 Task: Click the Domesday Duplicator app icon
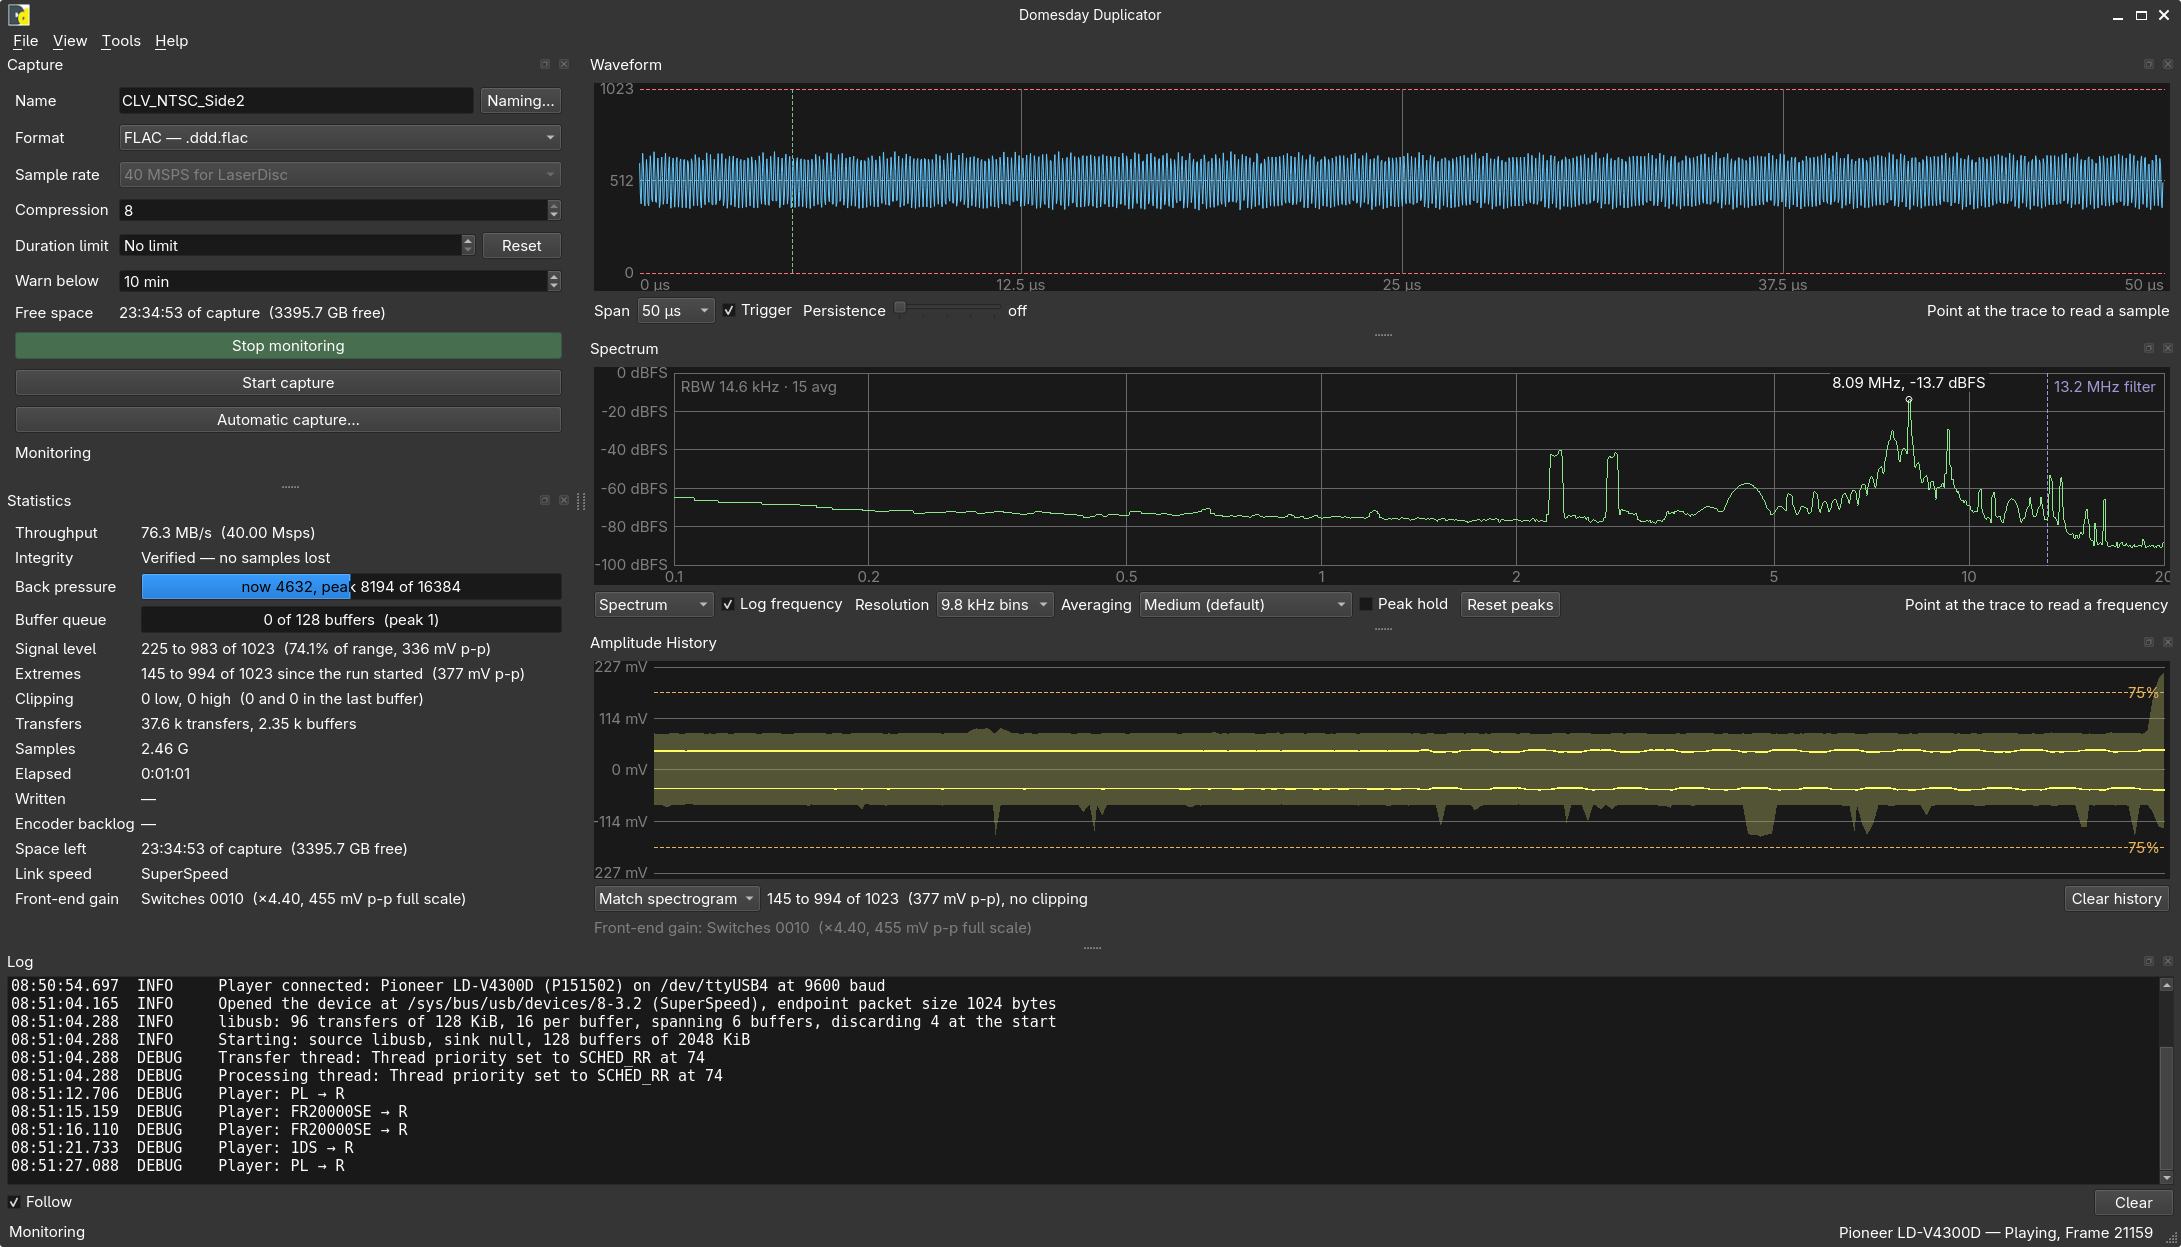click(x=19, y=15)
